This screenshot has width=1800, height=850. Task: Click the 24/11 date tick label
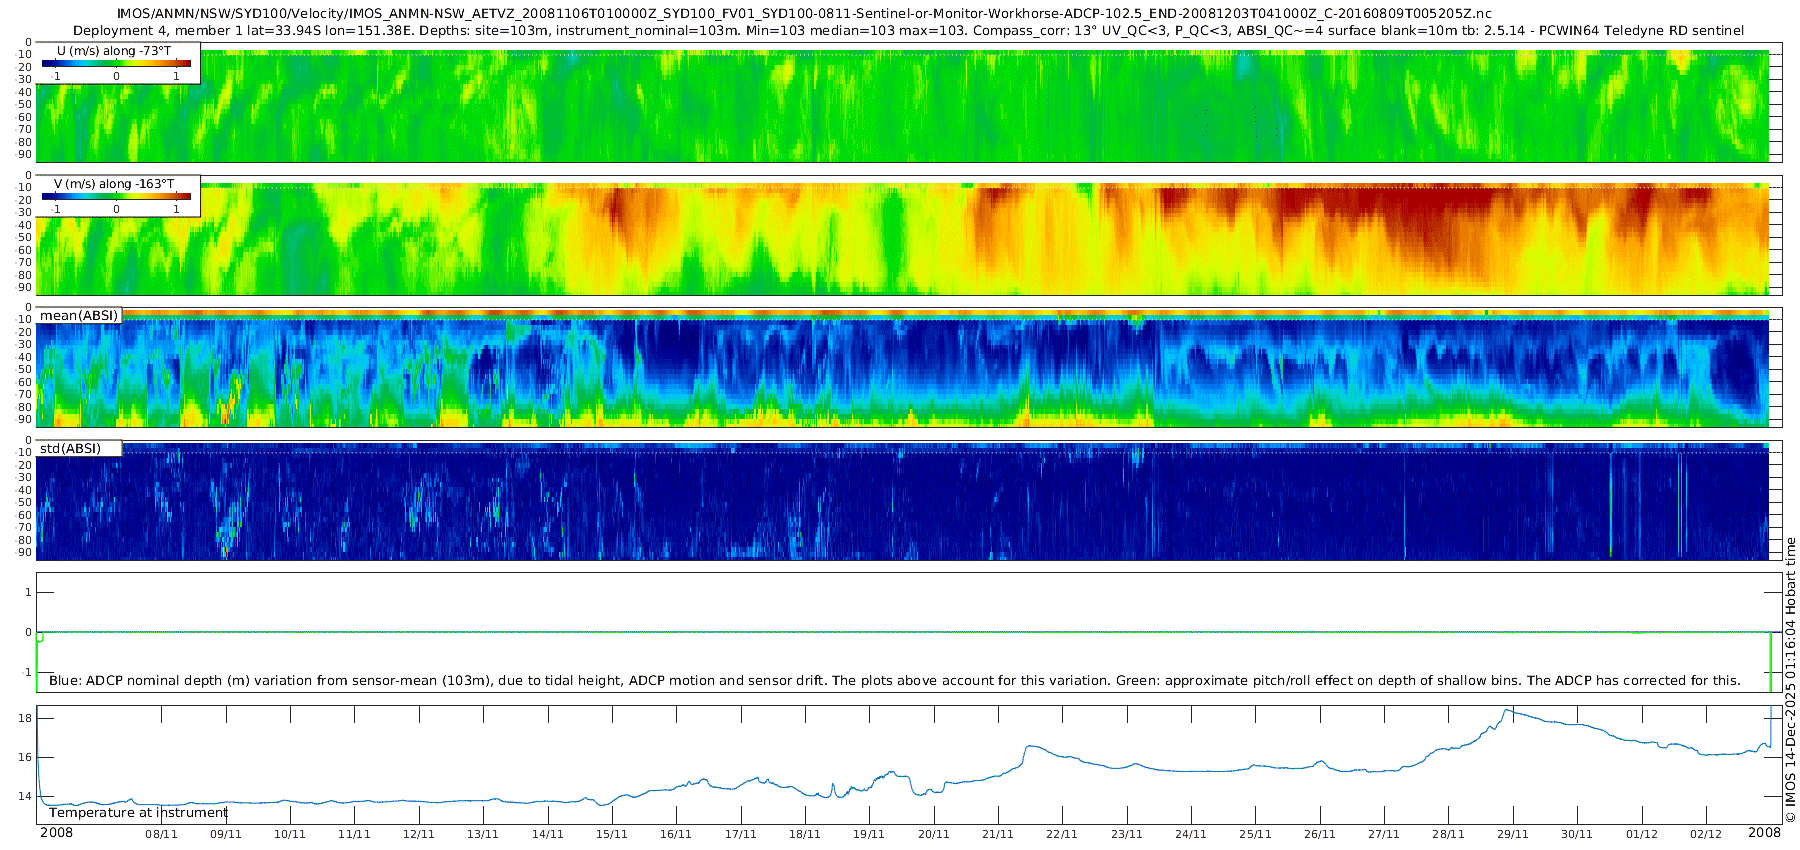1191,834
